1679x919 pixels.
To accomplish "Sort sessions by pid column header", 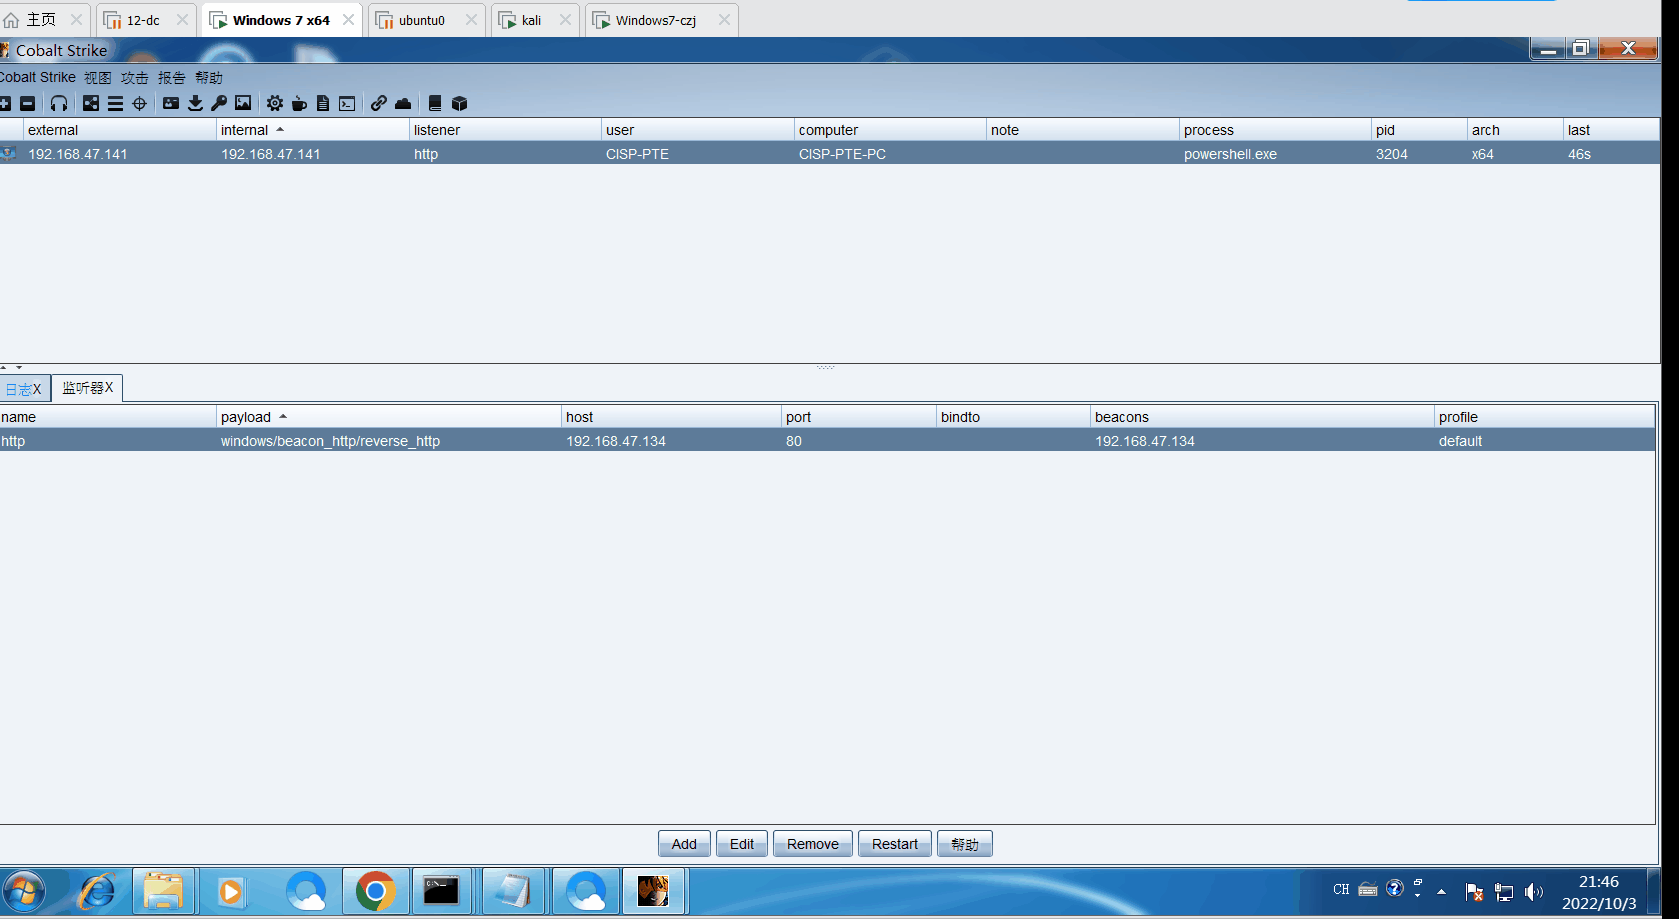I will [1419, 130].
